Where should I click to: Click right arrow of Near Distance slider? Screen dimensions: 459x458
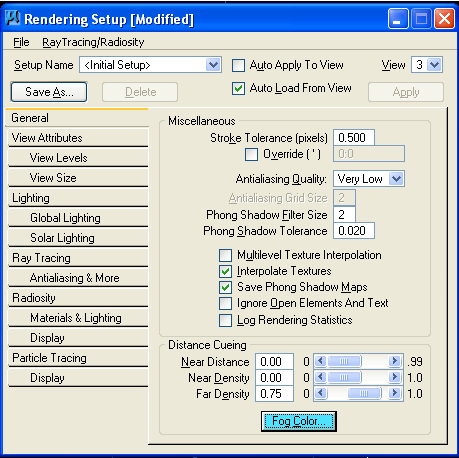(395, 361)
